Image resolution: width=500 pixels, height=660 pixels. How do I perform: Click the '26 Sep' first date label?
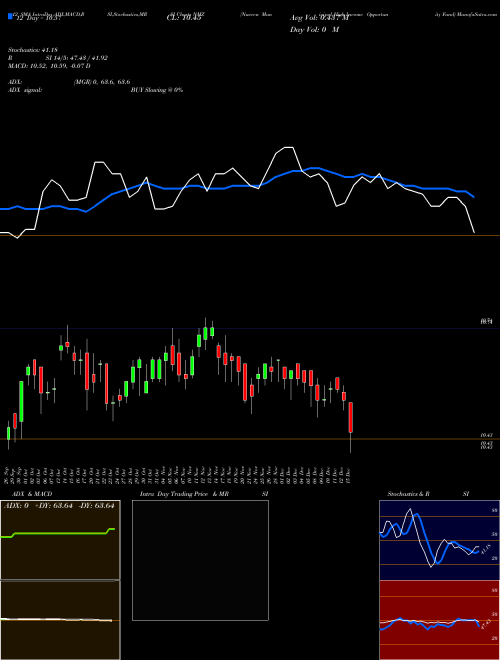(x=8, y=474)
